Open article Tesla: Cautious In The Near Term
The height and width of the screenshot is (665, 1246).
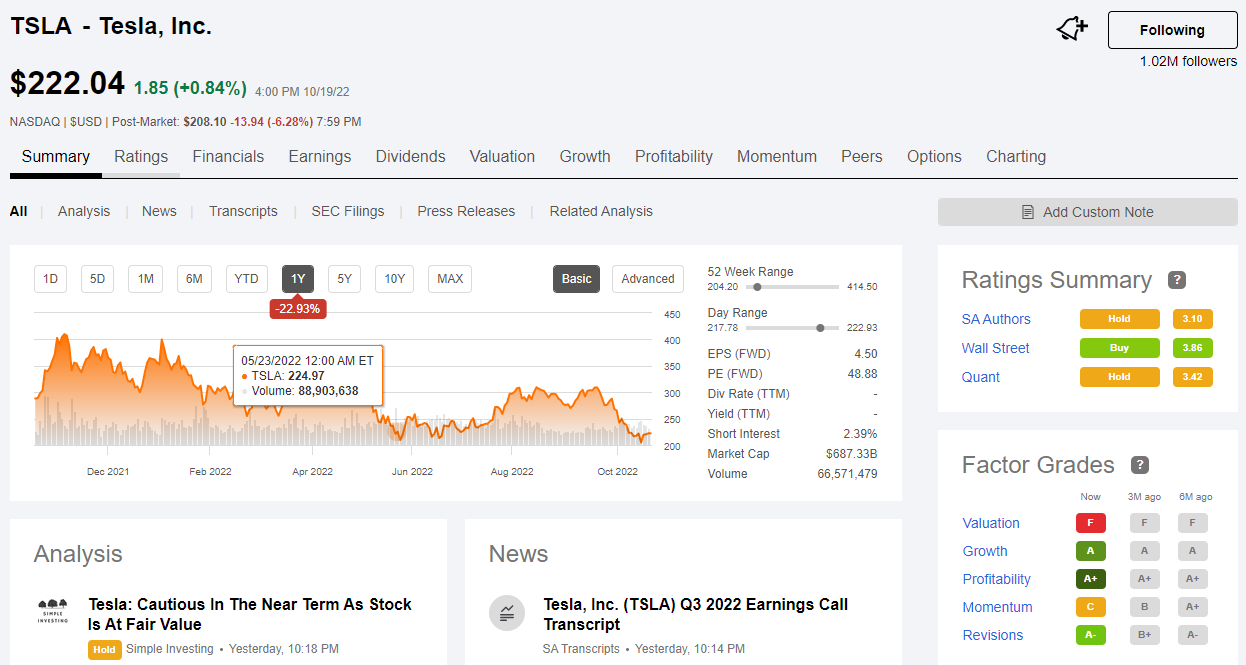(250, 614)
